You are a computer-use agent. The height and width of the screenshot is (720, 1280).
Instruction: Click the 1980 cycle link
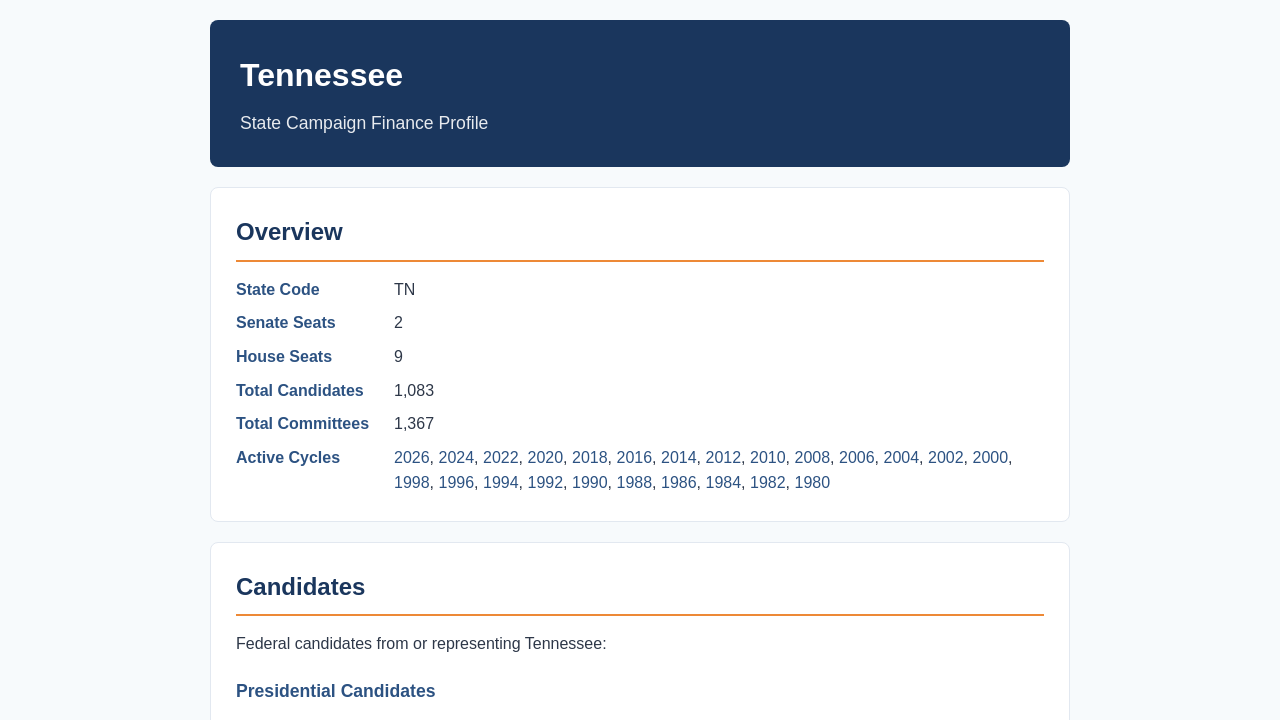click(x=812, y=483)
